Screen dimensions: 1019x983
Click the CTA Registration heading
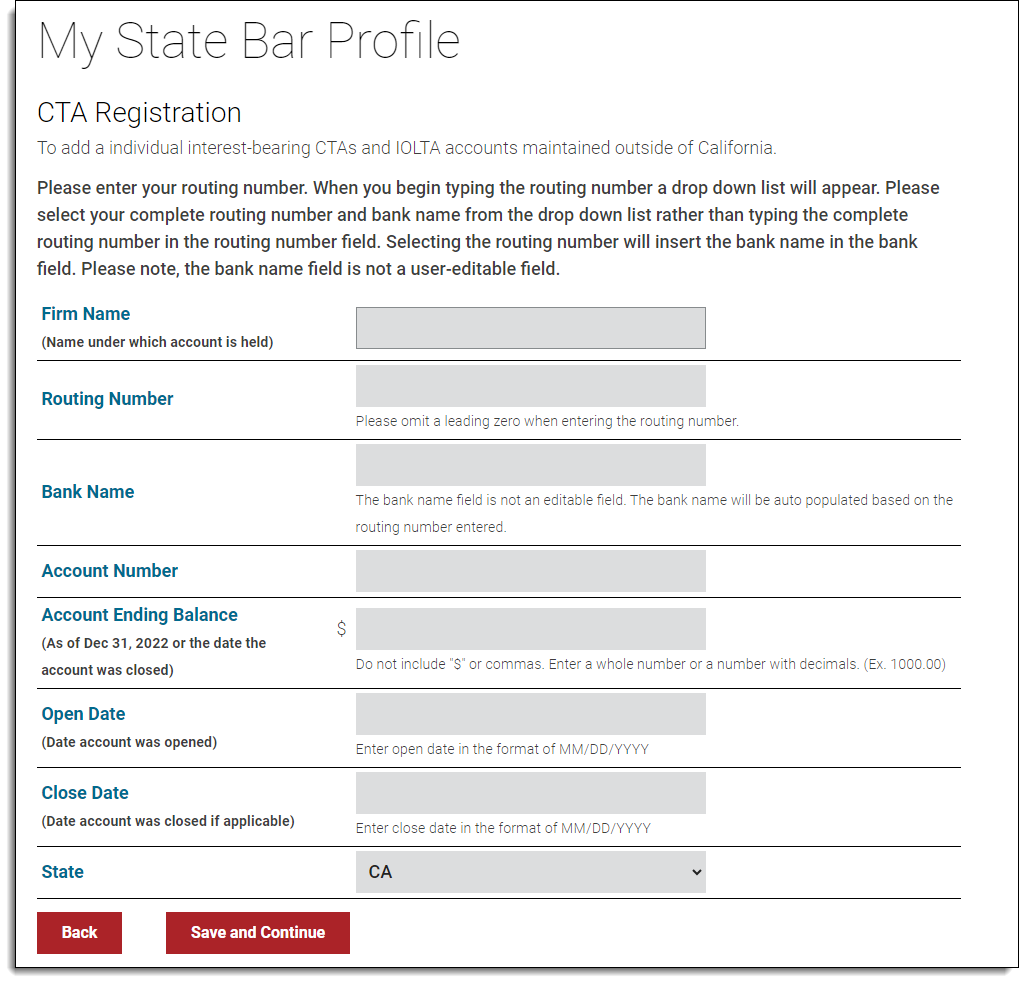tap(139, 112)
